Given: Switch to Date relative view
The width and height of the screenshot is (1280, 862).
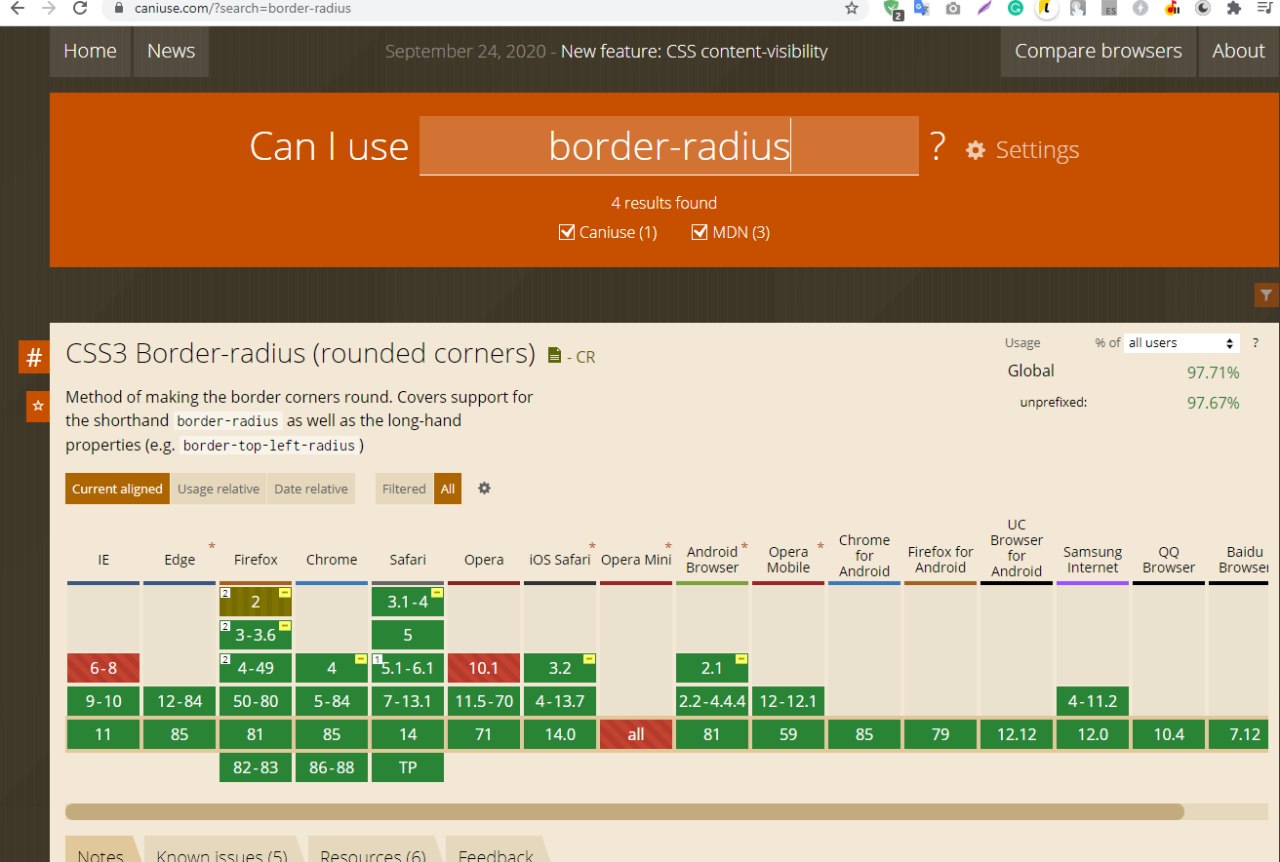Looking at the screenshot, I should 311,489.
